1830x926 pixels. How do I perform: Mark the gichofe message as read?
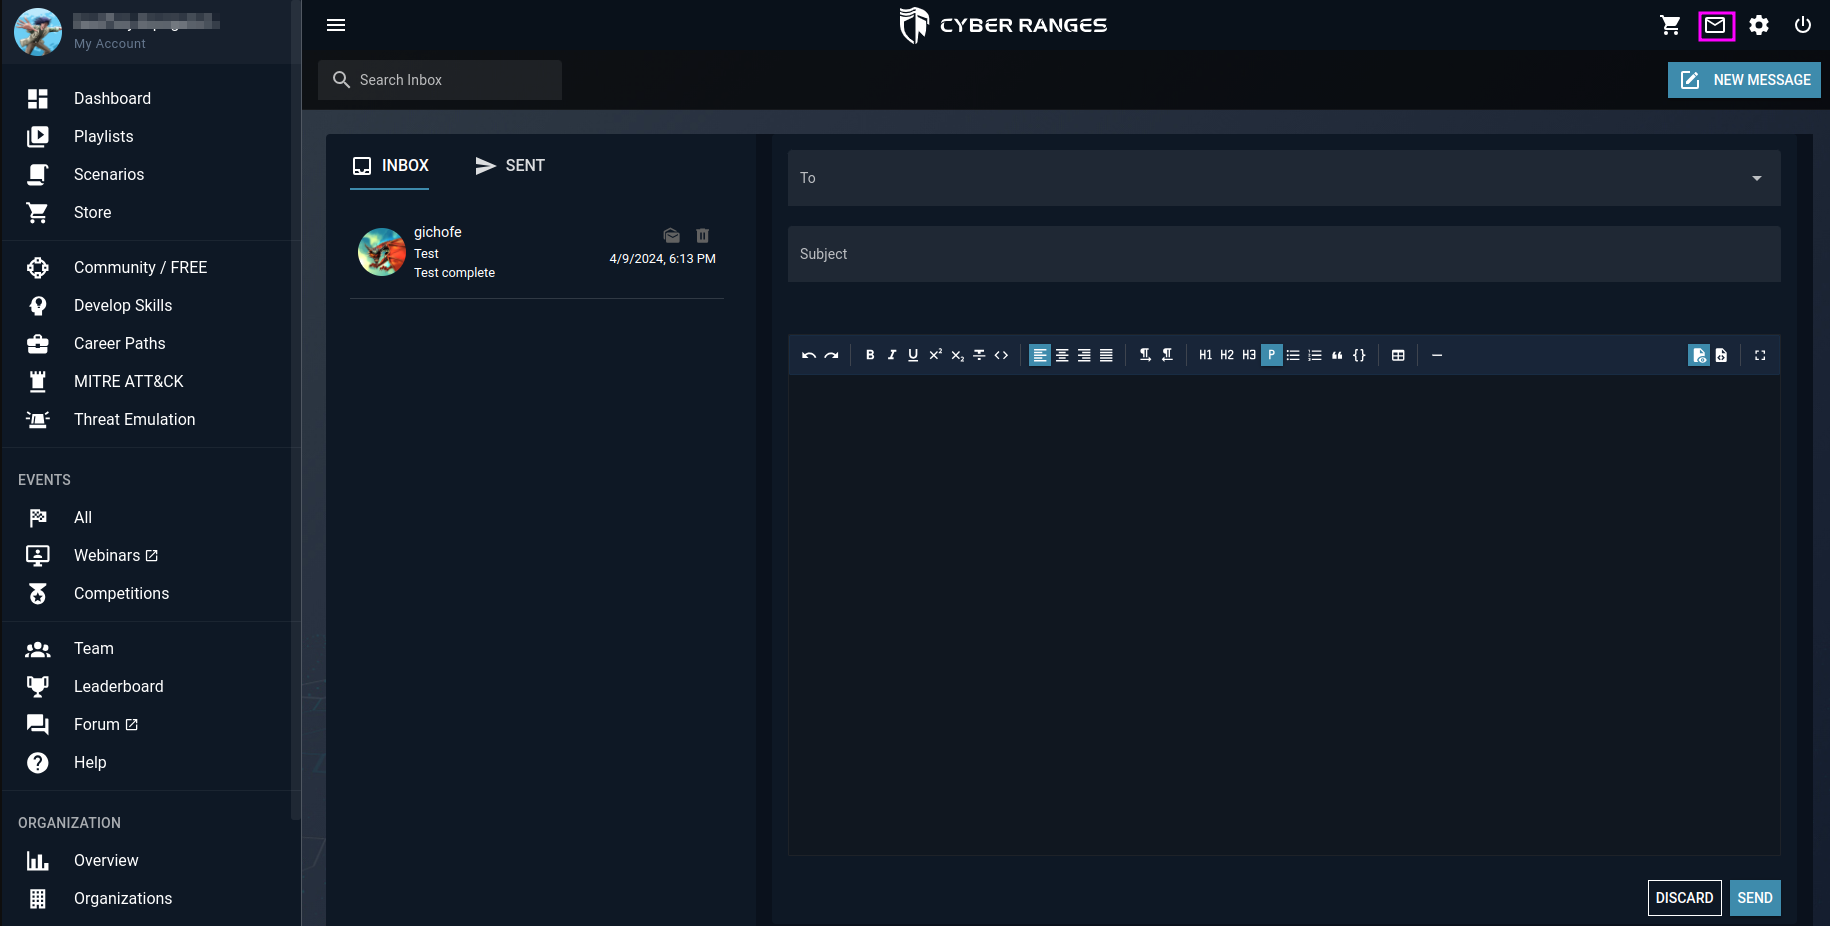coord(671,235)
